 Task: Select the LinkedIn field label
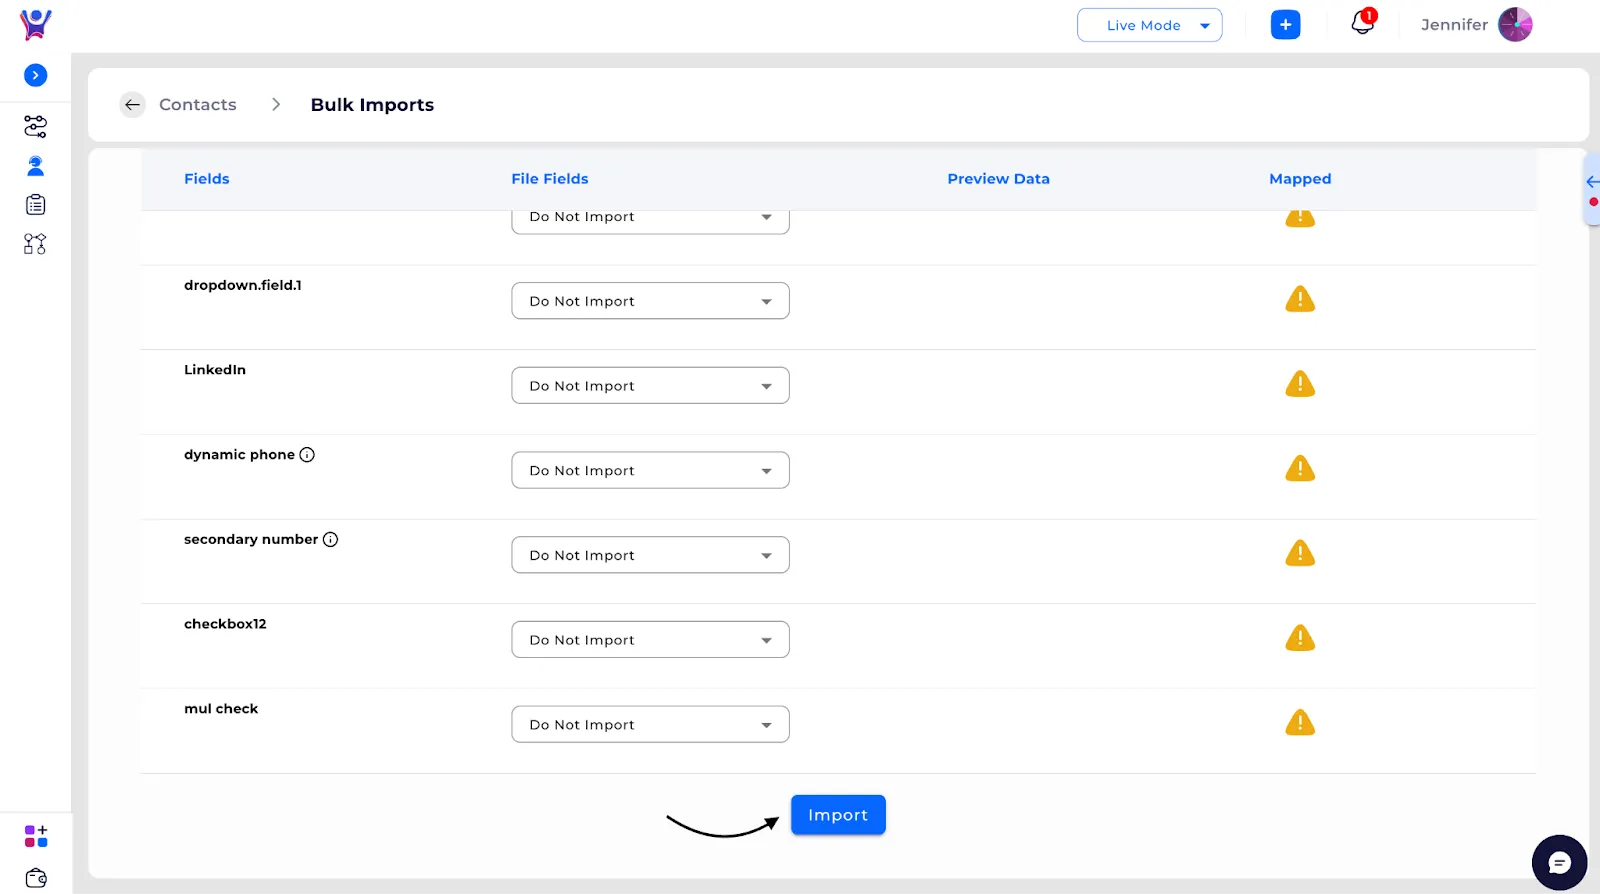pyautogui.click(x=215, y=370)
